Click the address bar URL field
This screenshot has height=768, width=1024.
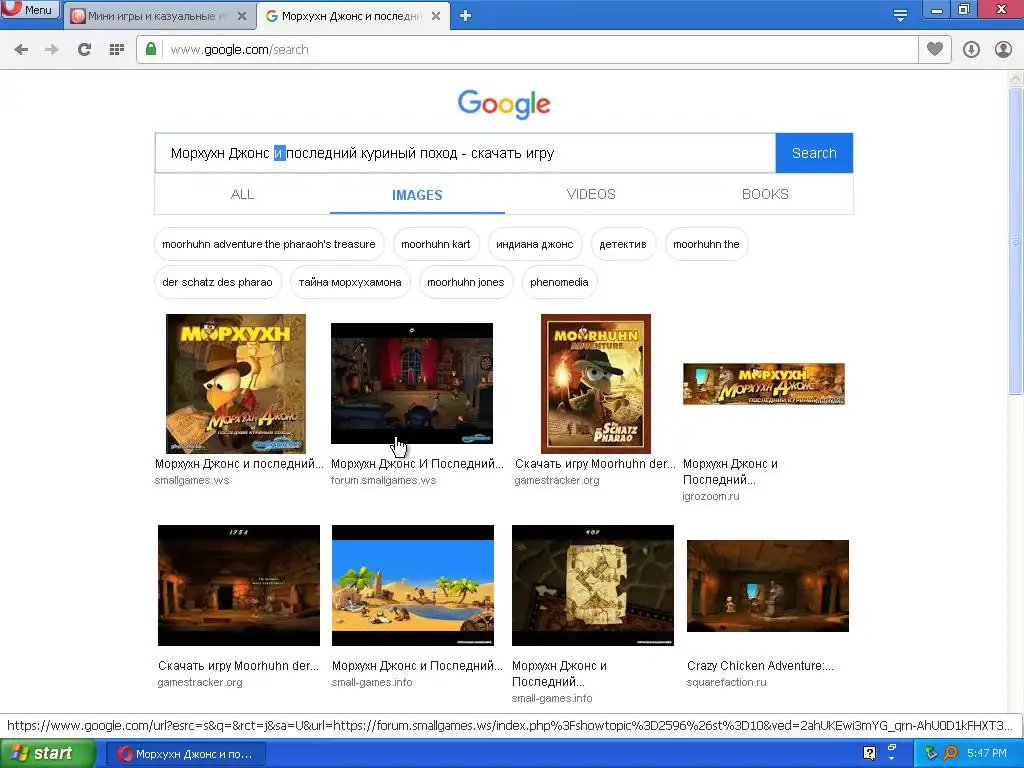(539, 50)
